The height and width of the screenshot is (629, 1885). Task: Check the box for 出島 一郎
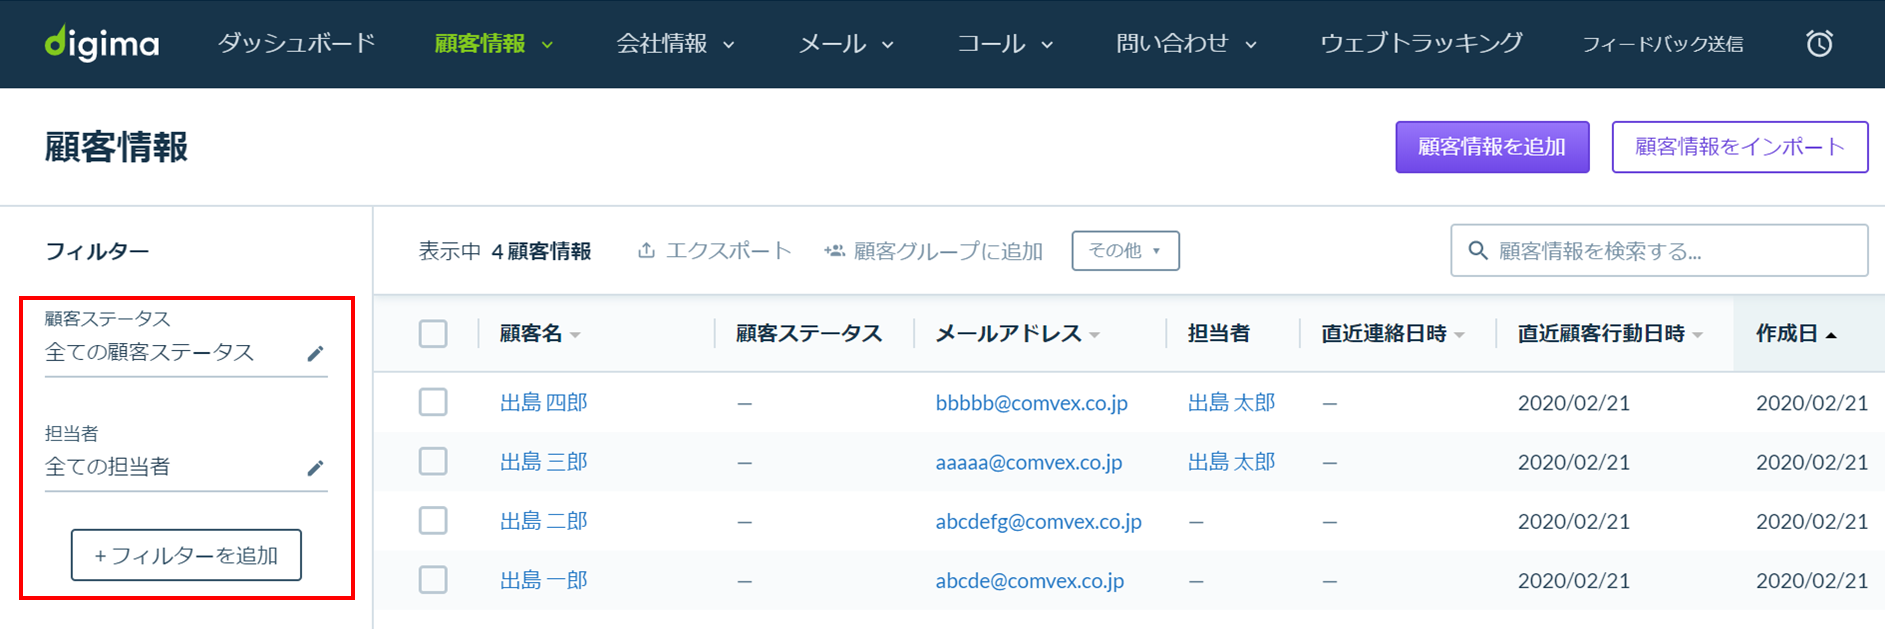click(x=433, y=580)
